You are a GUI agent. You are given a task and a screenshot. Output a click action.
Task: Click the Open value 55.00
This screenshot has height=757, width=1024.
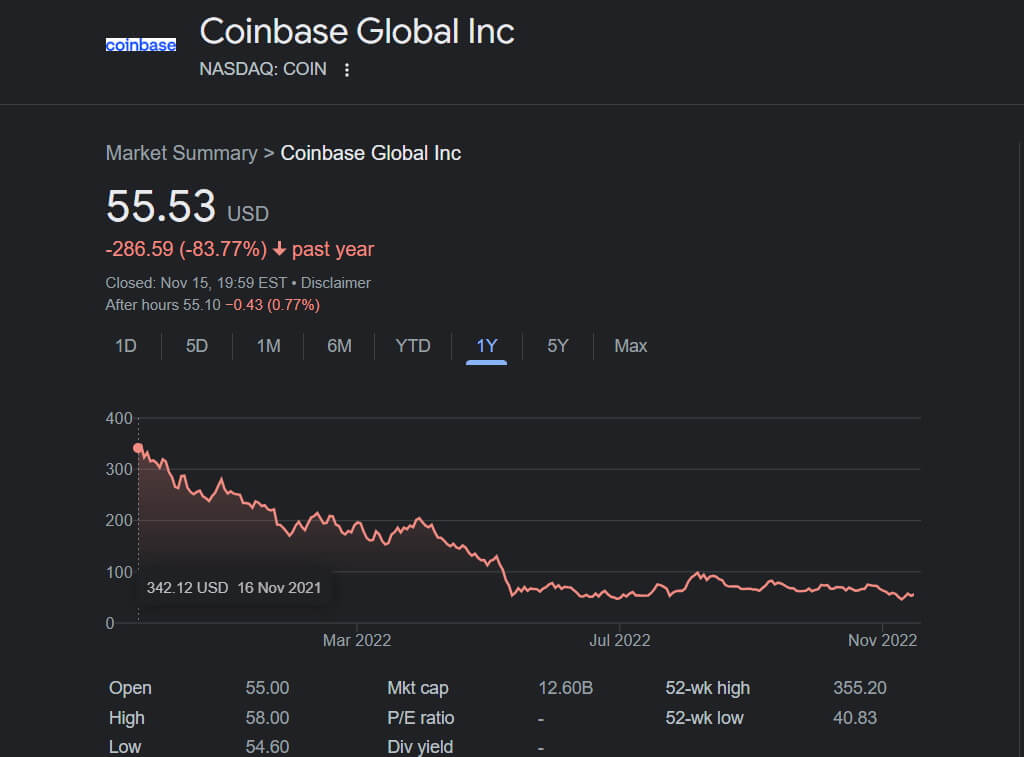pos(267,688)
